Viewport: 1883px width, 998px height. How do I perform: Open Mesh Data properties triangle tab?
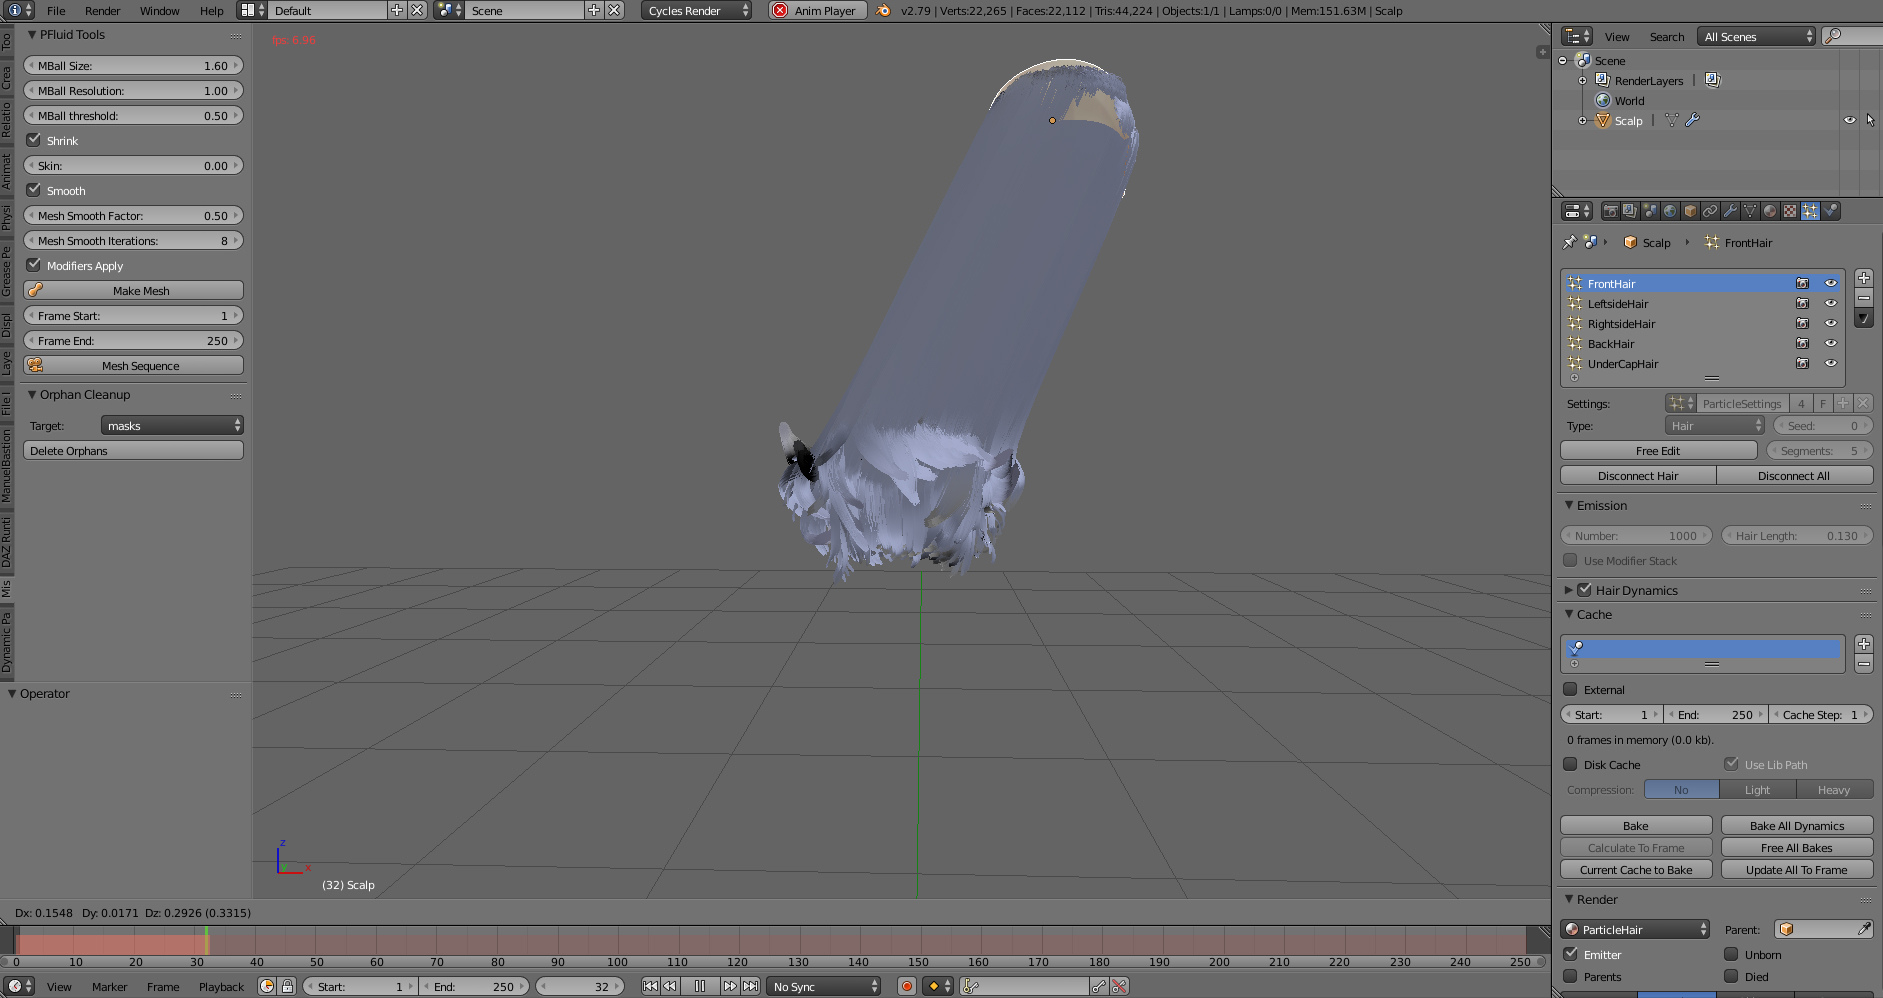1750,211
